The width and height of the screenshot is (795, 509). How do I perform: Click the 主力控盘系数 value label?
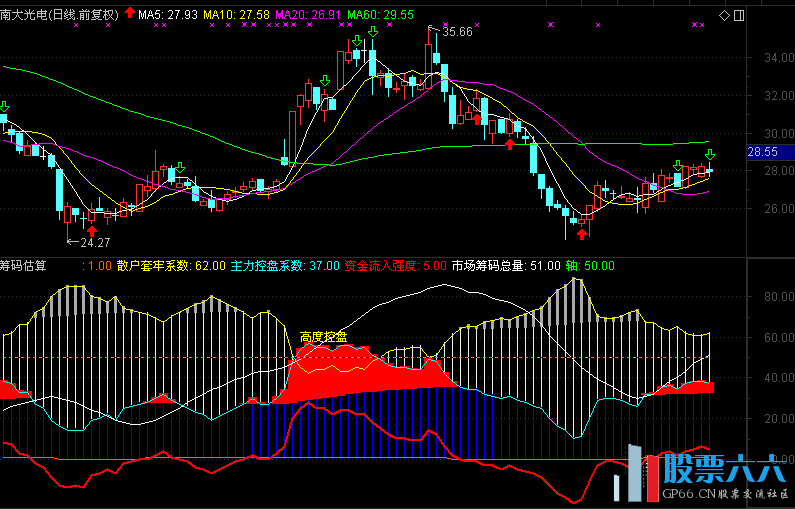[x=284, y=266]
